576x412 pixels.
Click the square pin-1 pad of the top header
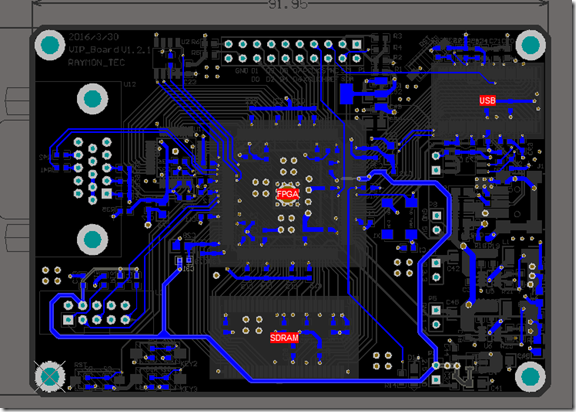pyautogui.click(x=356, y=44)
